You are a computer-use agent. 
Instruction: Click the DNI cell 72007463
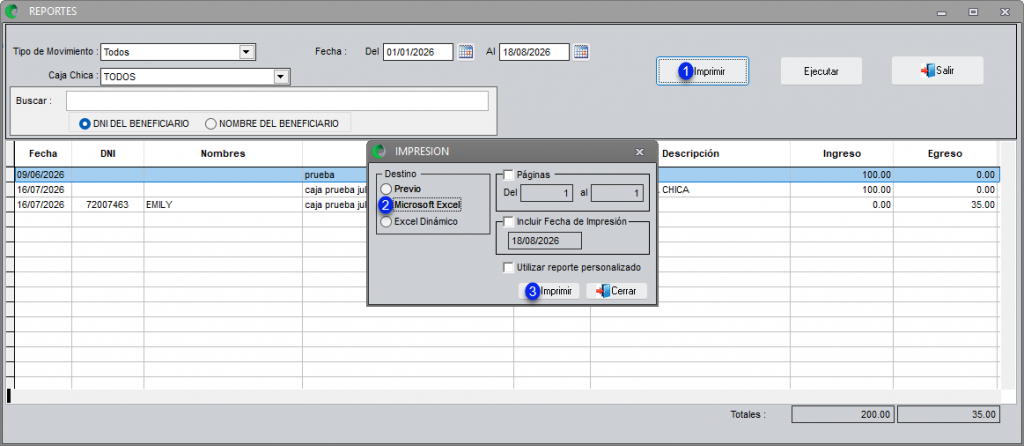point(108,204)
